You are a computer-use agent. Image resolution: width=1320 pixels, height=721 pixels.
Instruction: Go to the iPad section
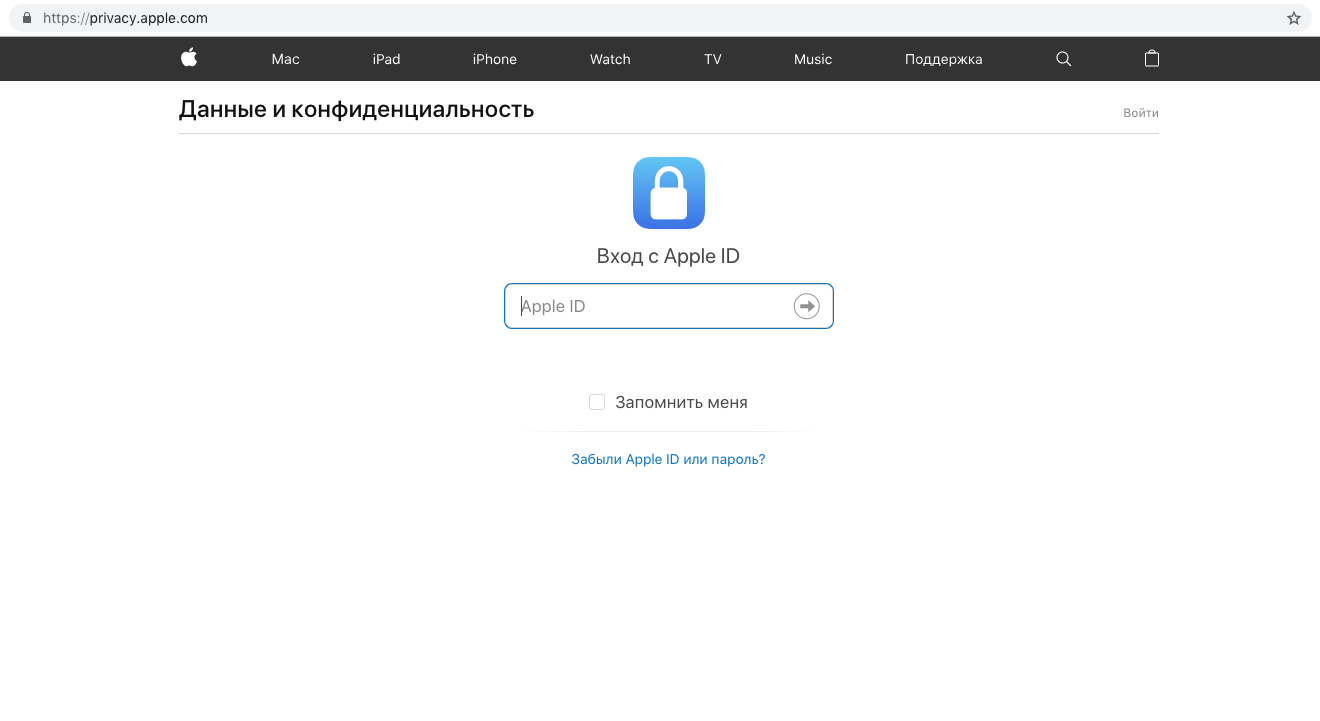pyautogui.click(x=386, y=59)
